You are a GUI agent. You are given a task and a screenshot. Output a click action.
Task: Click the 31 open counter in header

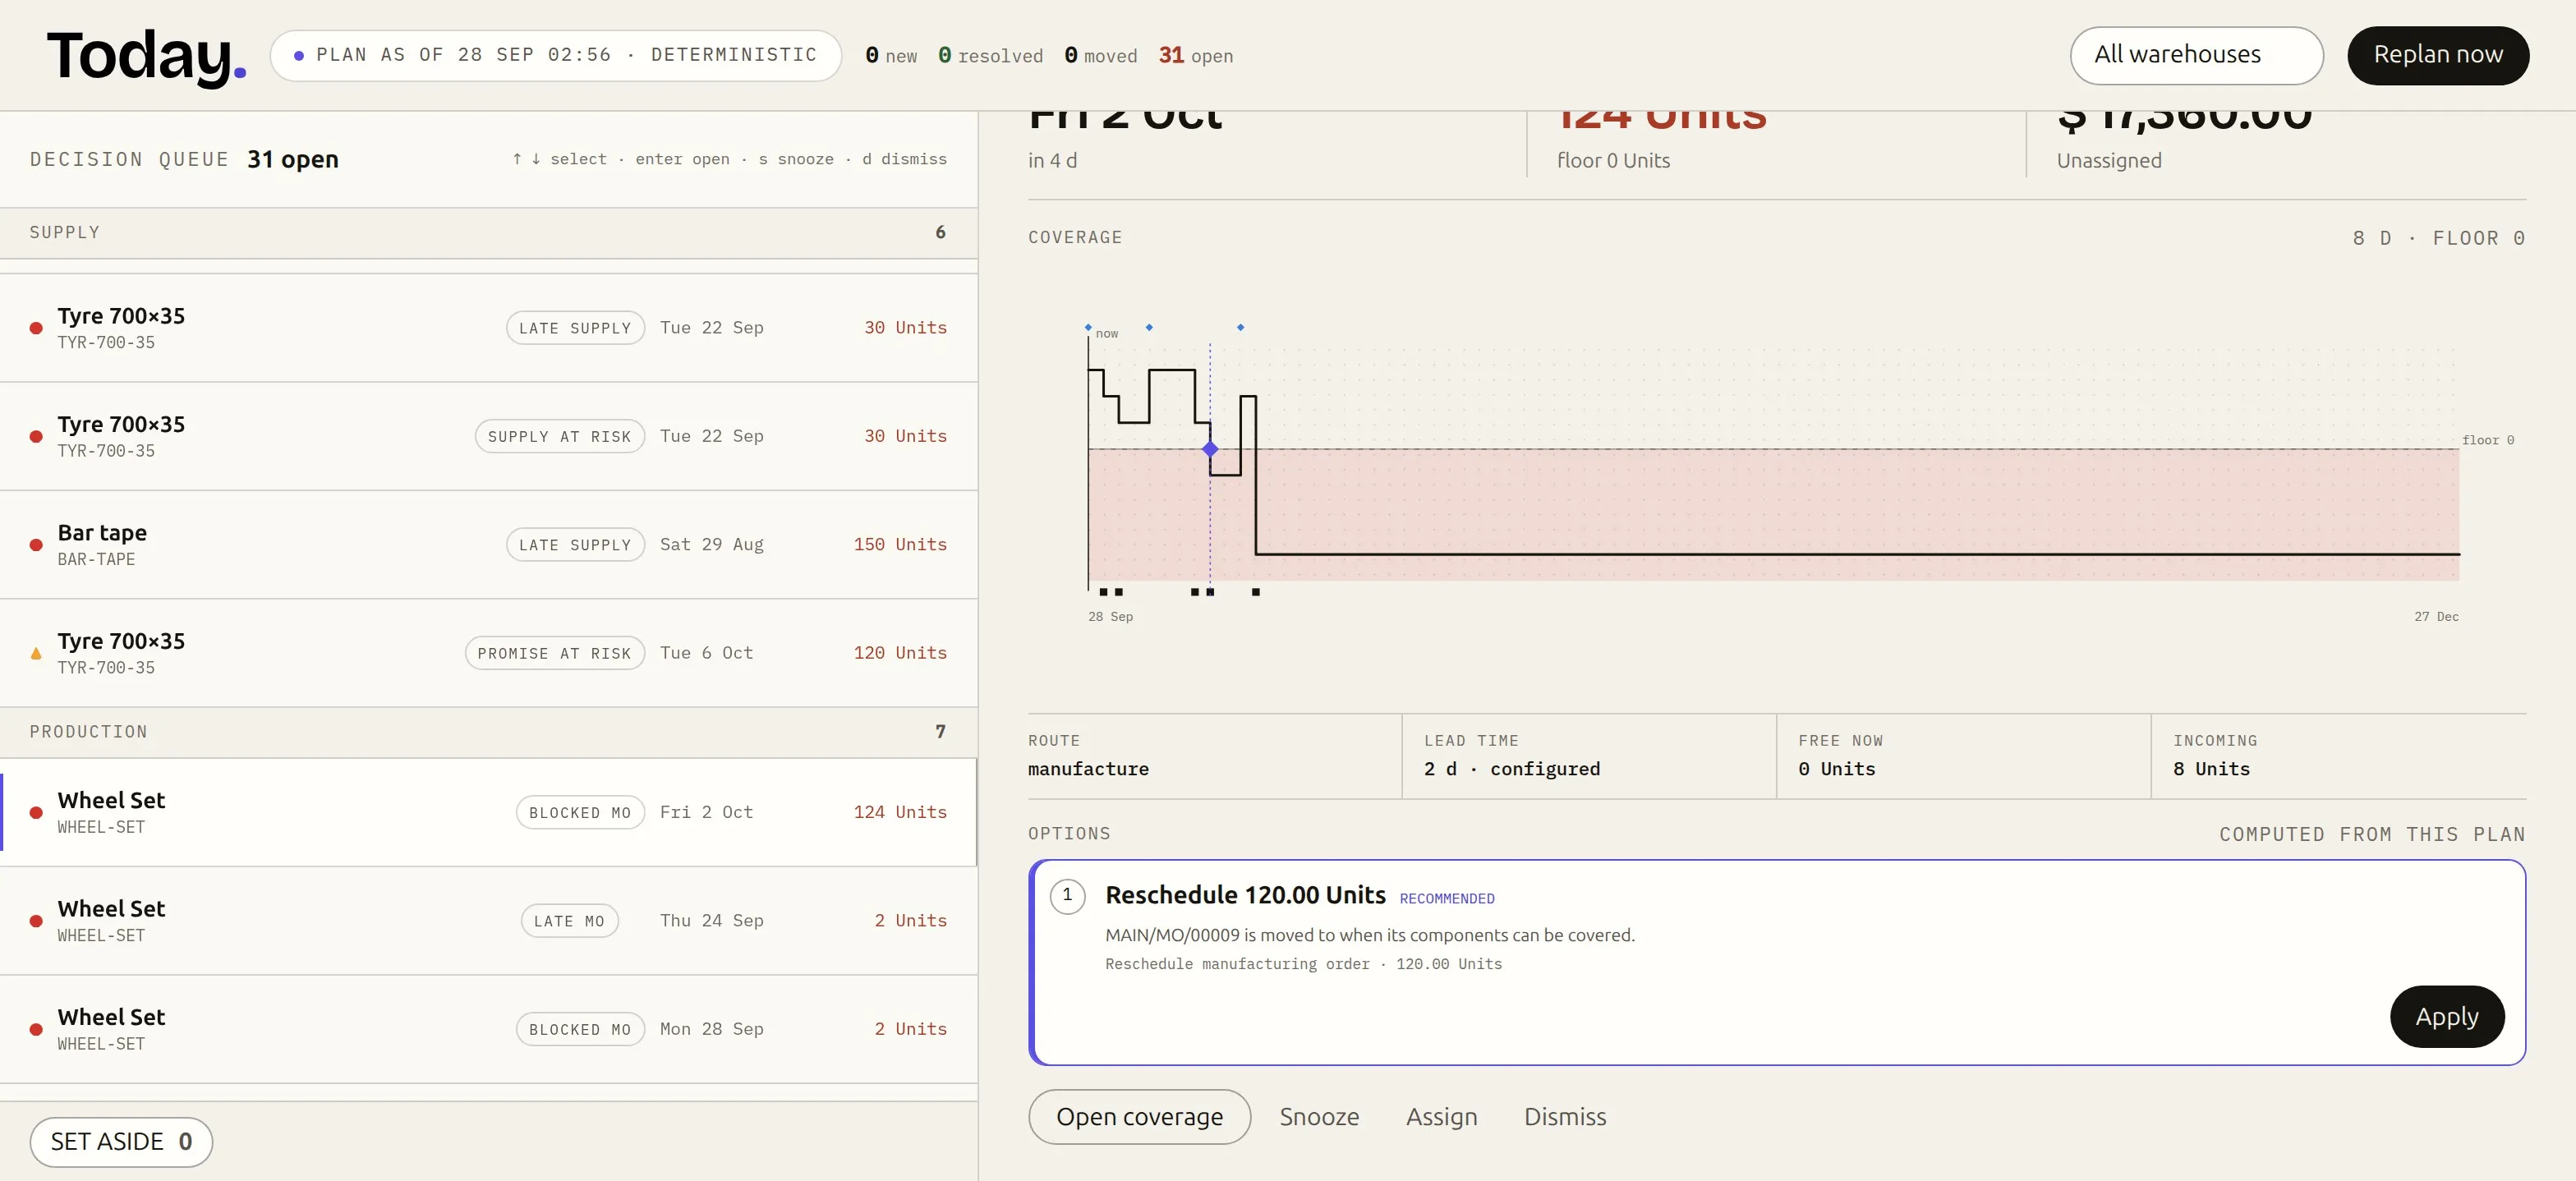1195,56
